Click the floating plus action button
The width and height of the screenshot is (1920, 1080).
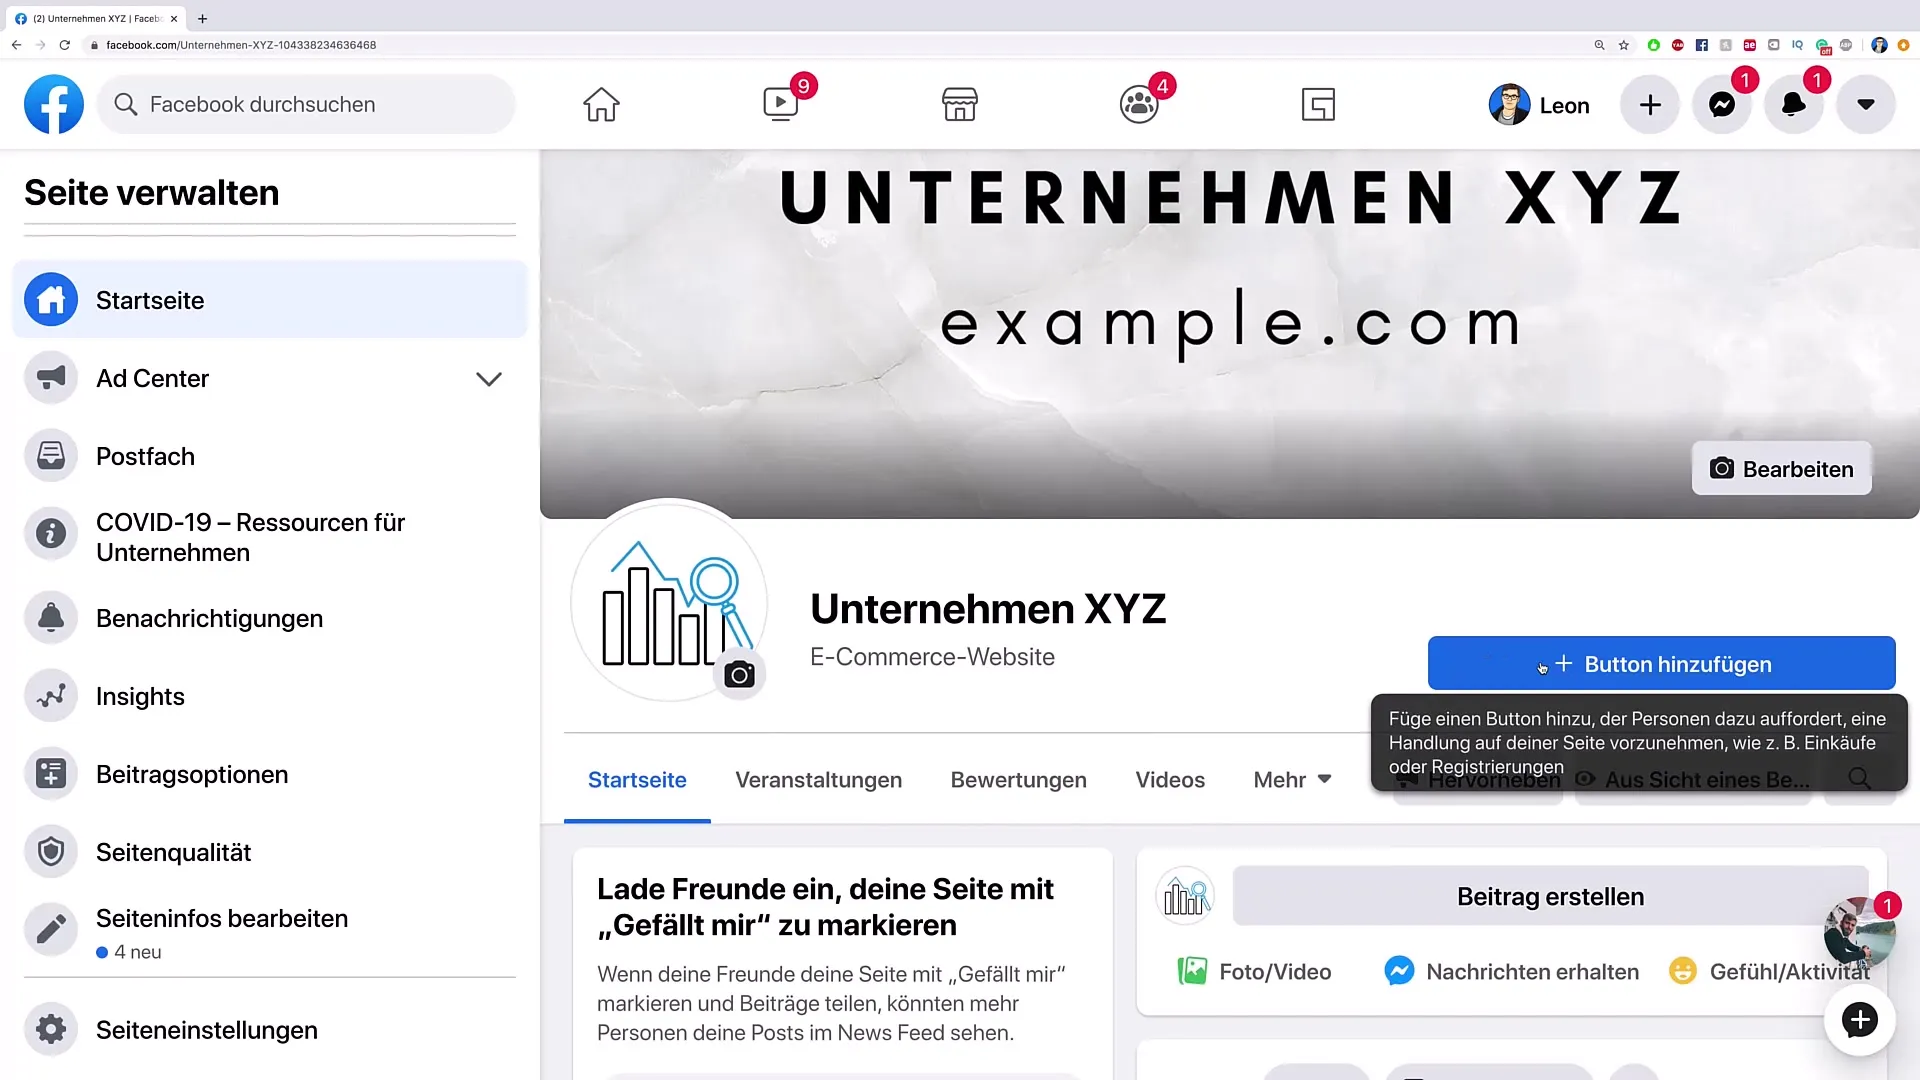[x=1859, y=1019]
